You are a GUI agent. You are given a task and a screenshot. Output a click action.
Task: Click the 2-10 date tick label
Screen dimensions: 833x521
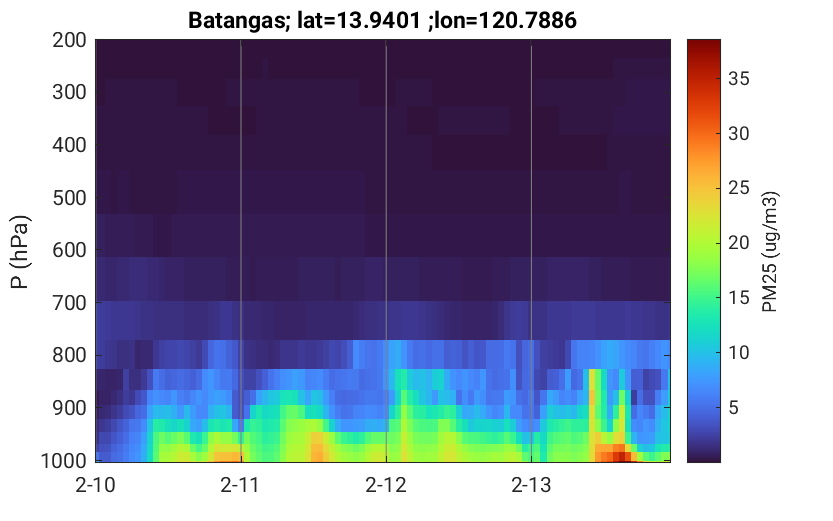pyautogui.click(x=96, y=485)
